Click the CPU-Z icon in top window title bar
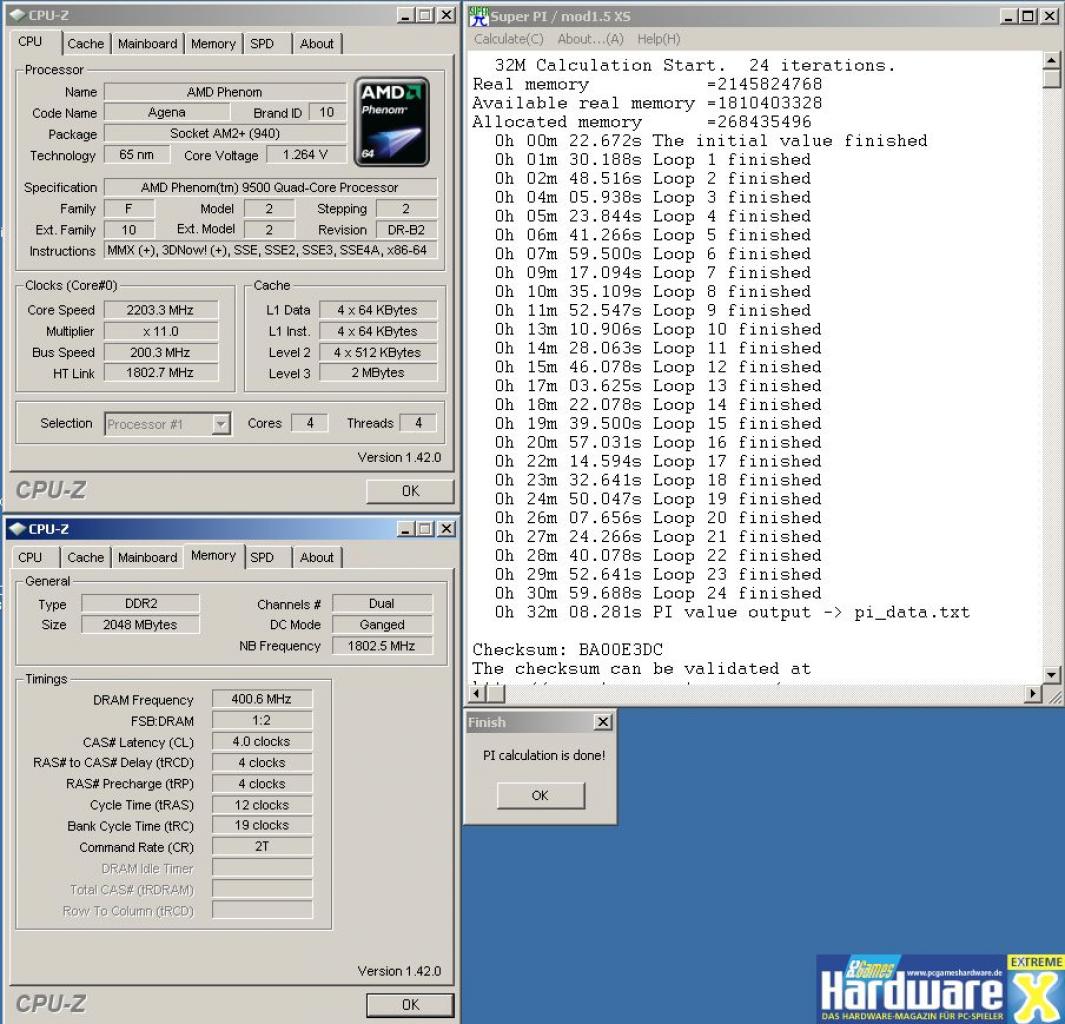Image resolution: width=1065 pixels, height=1024 pixels. point(18,15)
